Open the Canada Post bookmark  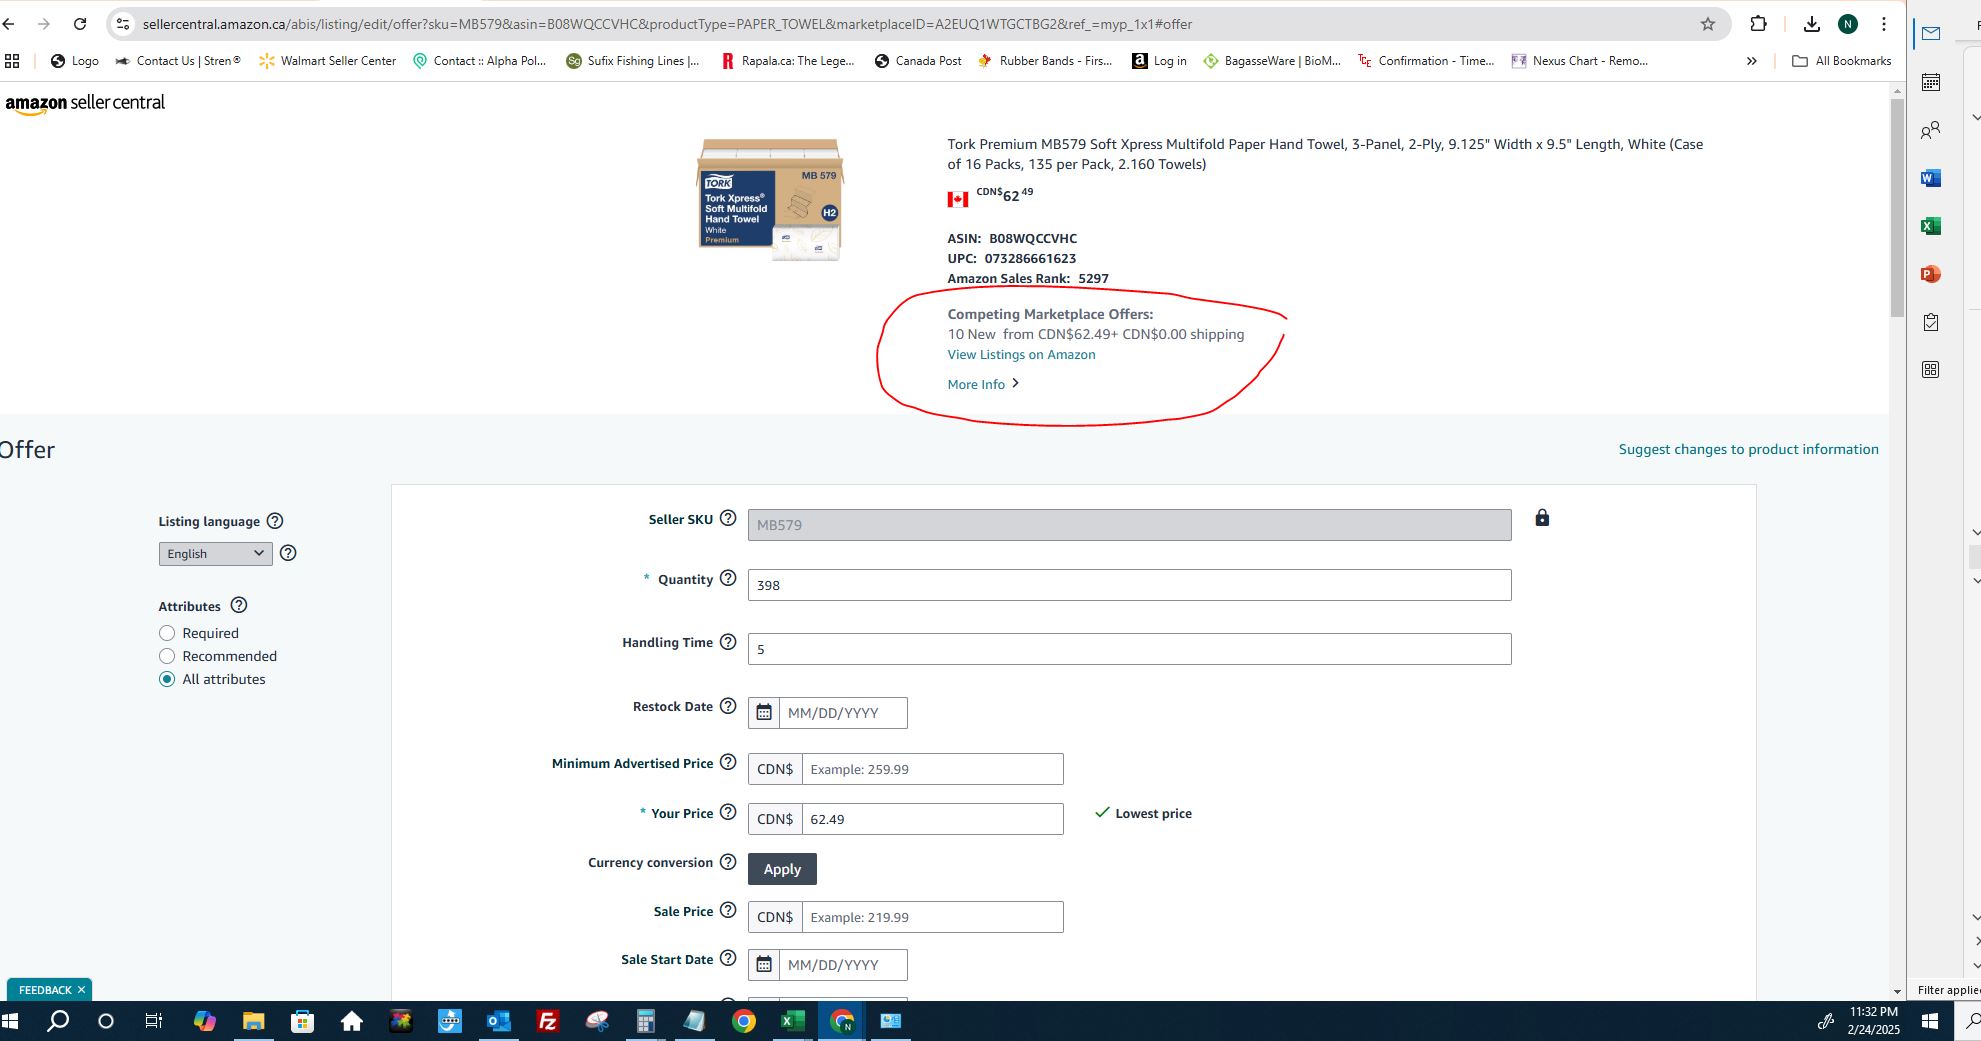click(x=917, y=61)
